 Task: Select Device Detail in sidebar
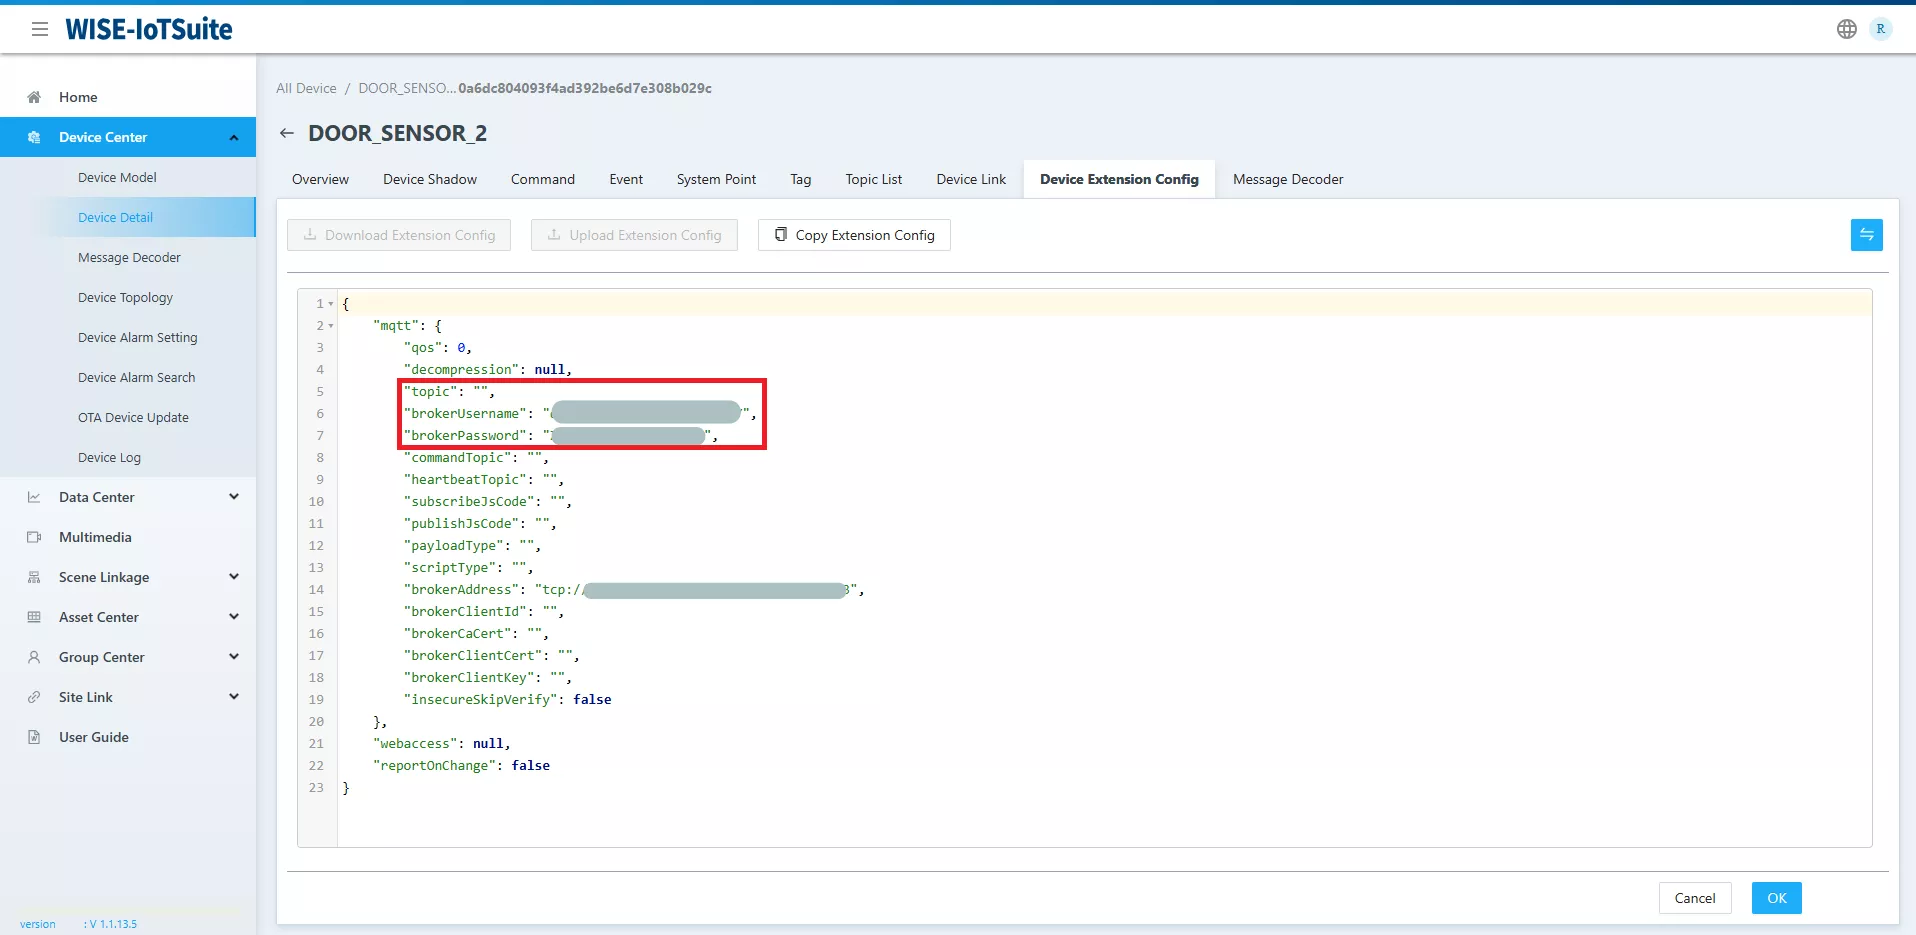click(x=115, y=217)
